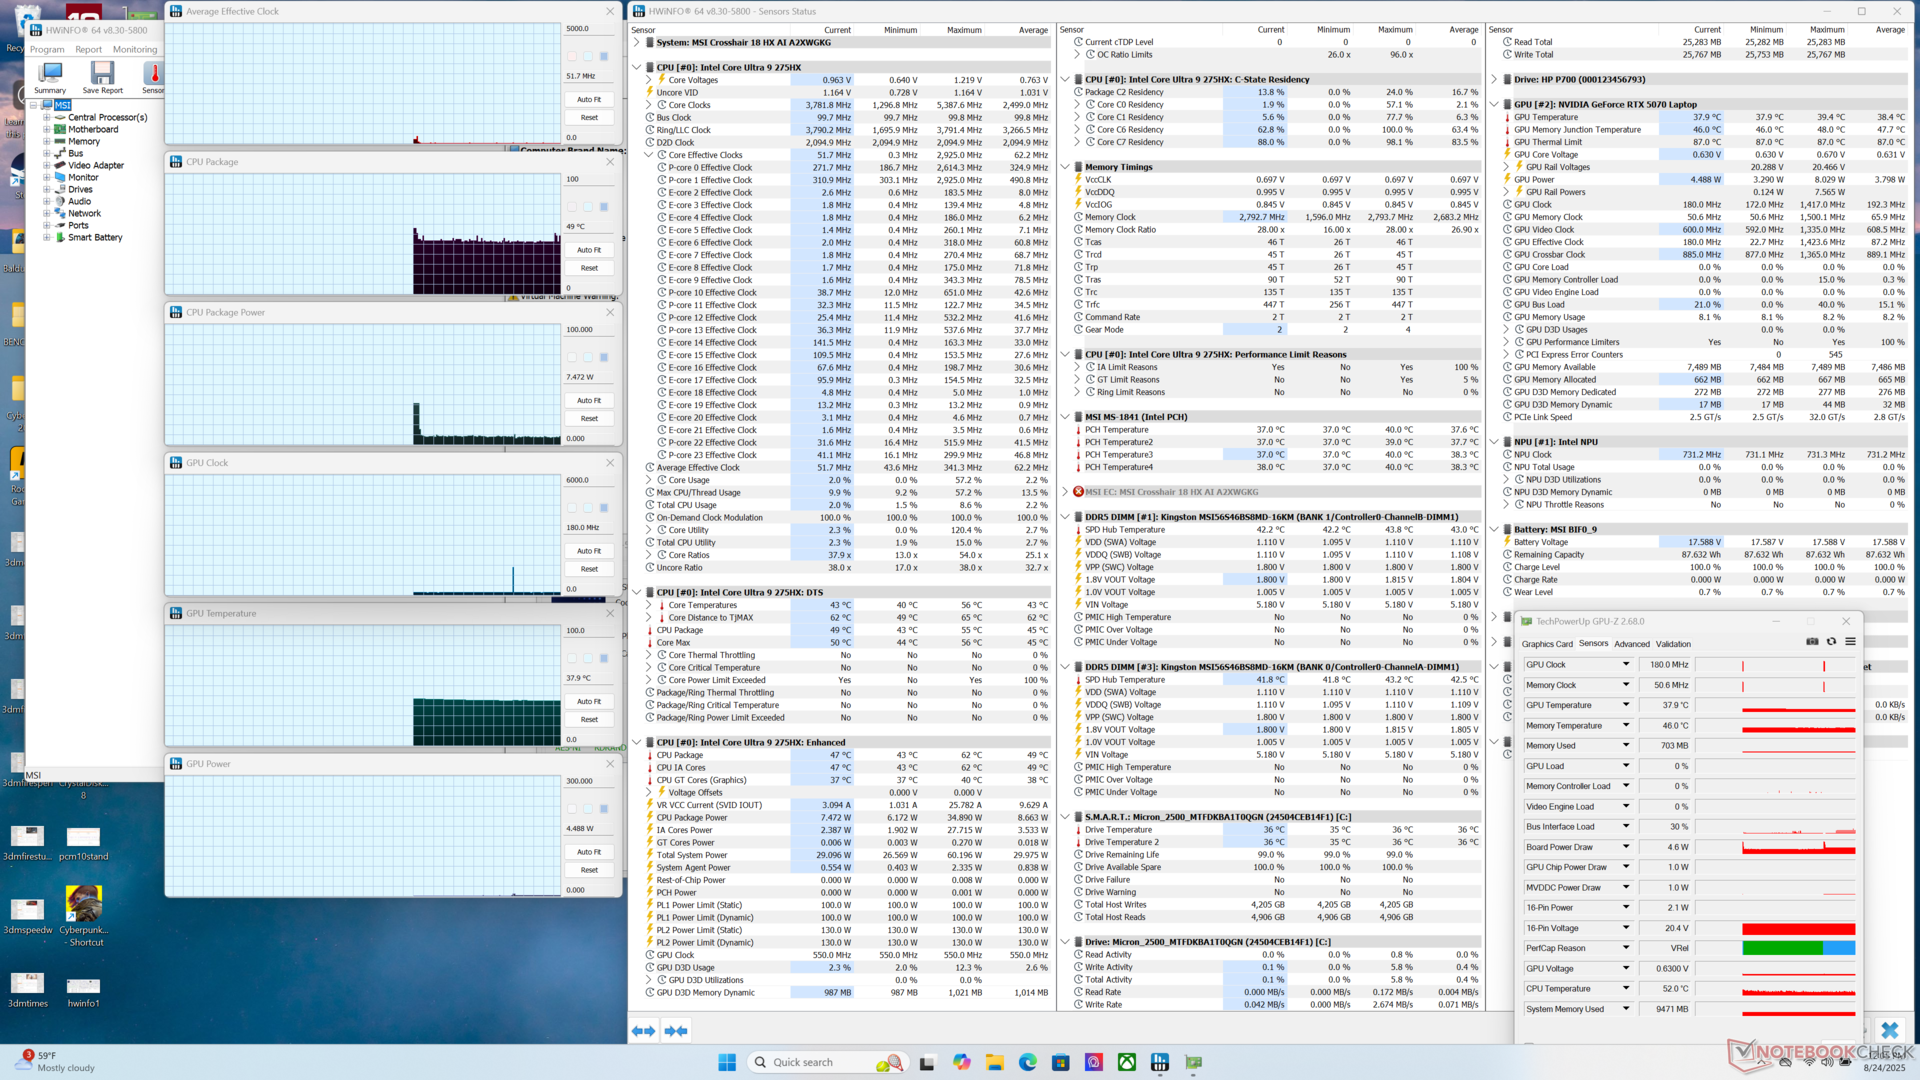Open the GPU Clock dropdown in GPU-Z
This screenshot has width=1920, height=1080.
[1626, 665]
